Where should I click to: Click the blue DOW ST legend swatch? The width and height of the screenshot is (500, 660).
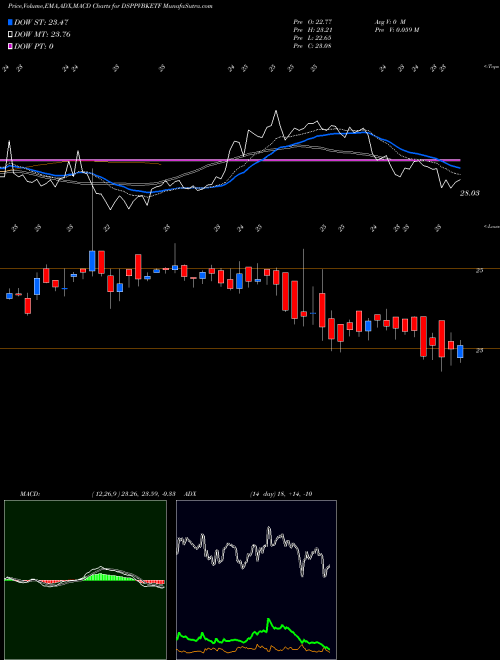point(10,22)
